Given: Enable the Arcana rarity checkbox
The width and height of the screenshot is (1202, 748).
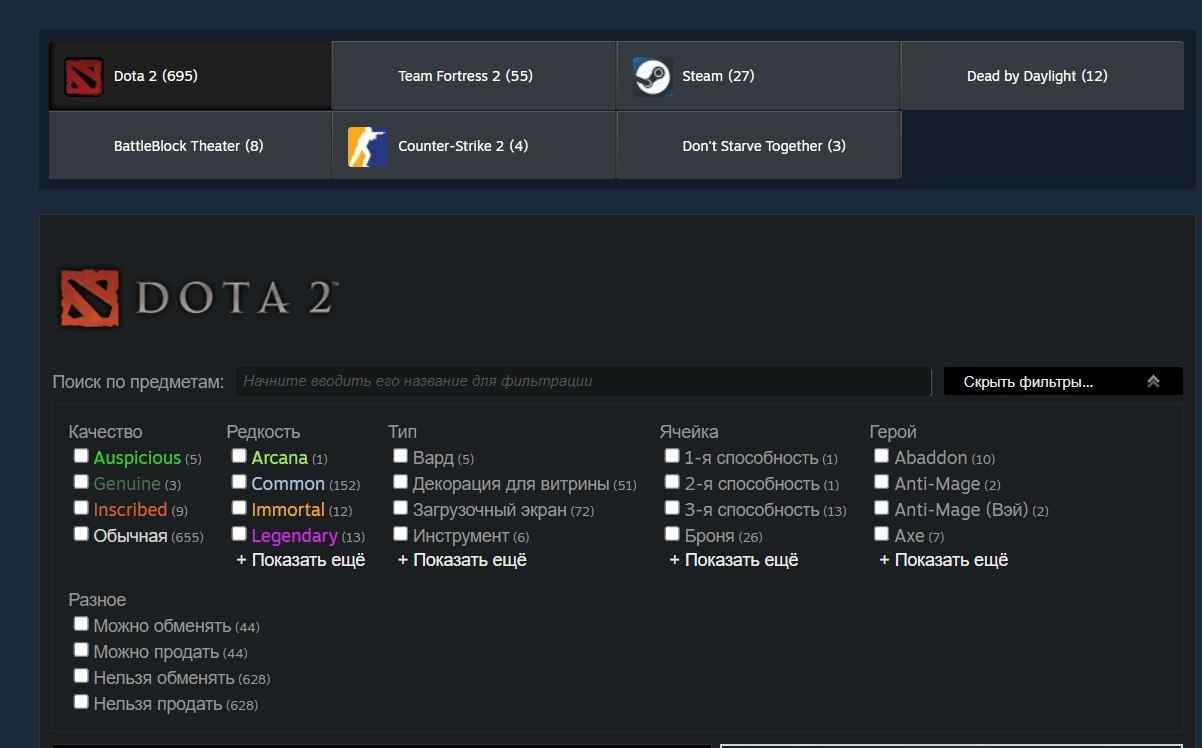Looking at the screenshot, I should point(239,456).
